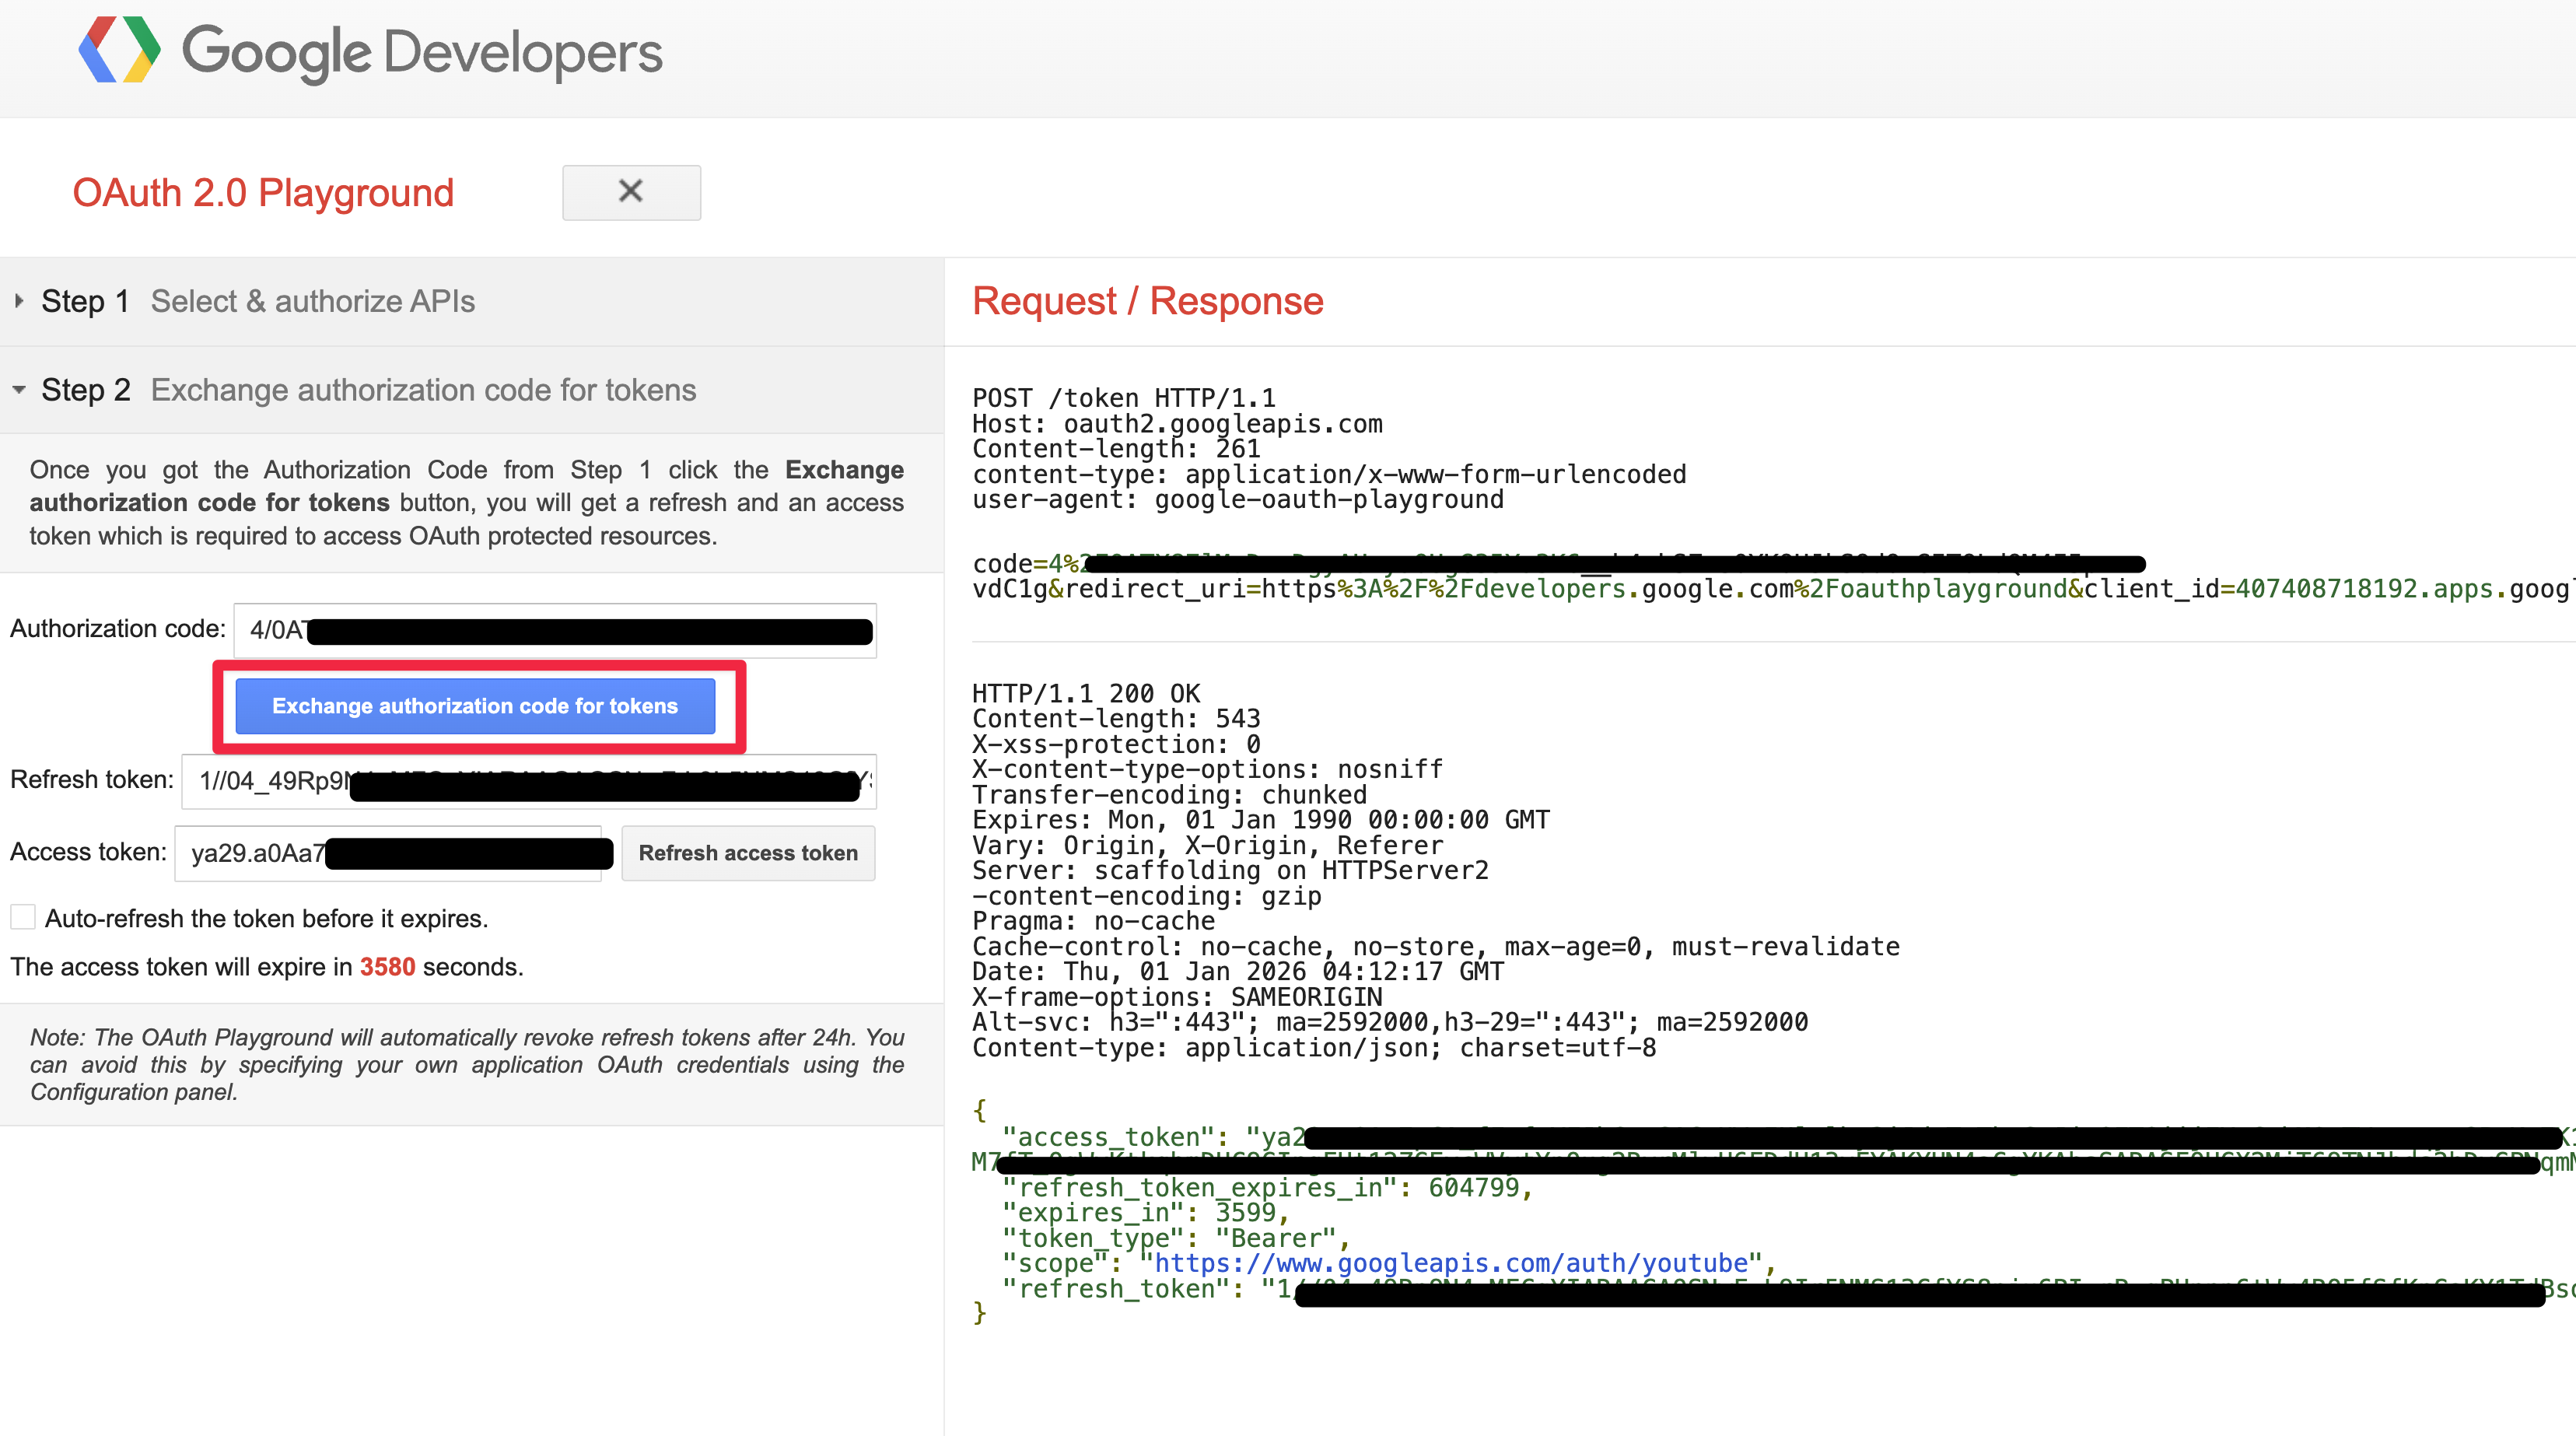Click the red 3580 seconds expiry counter
2576x1436 pixels.
pos(387,967)
